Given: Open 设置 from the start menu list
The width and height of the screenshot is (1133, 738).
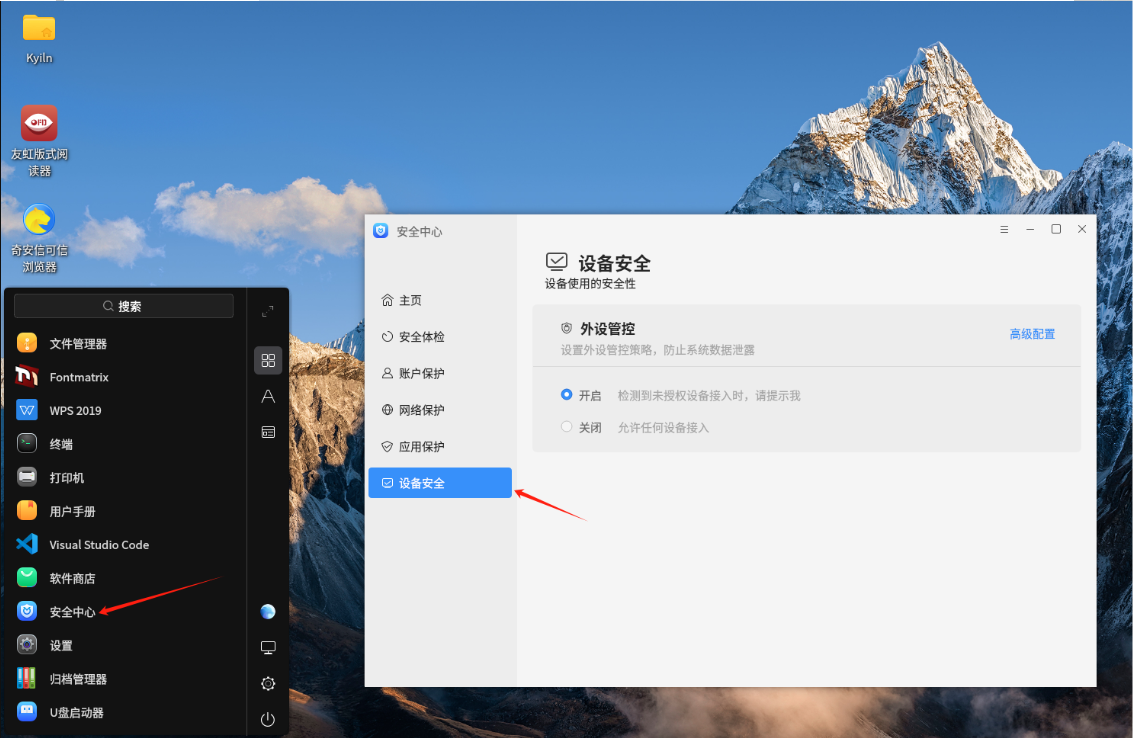Looking at the screenshot, I should click(124, 645).
